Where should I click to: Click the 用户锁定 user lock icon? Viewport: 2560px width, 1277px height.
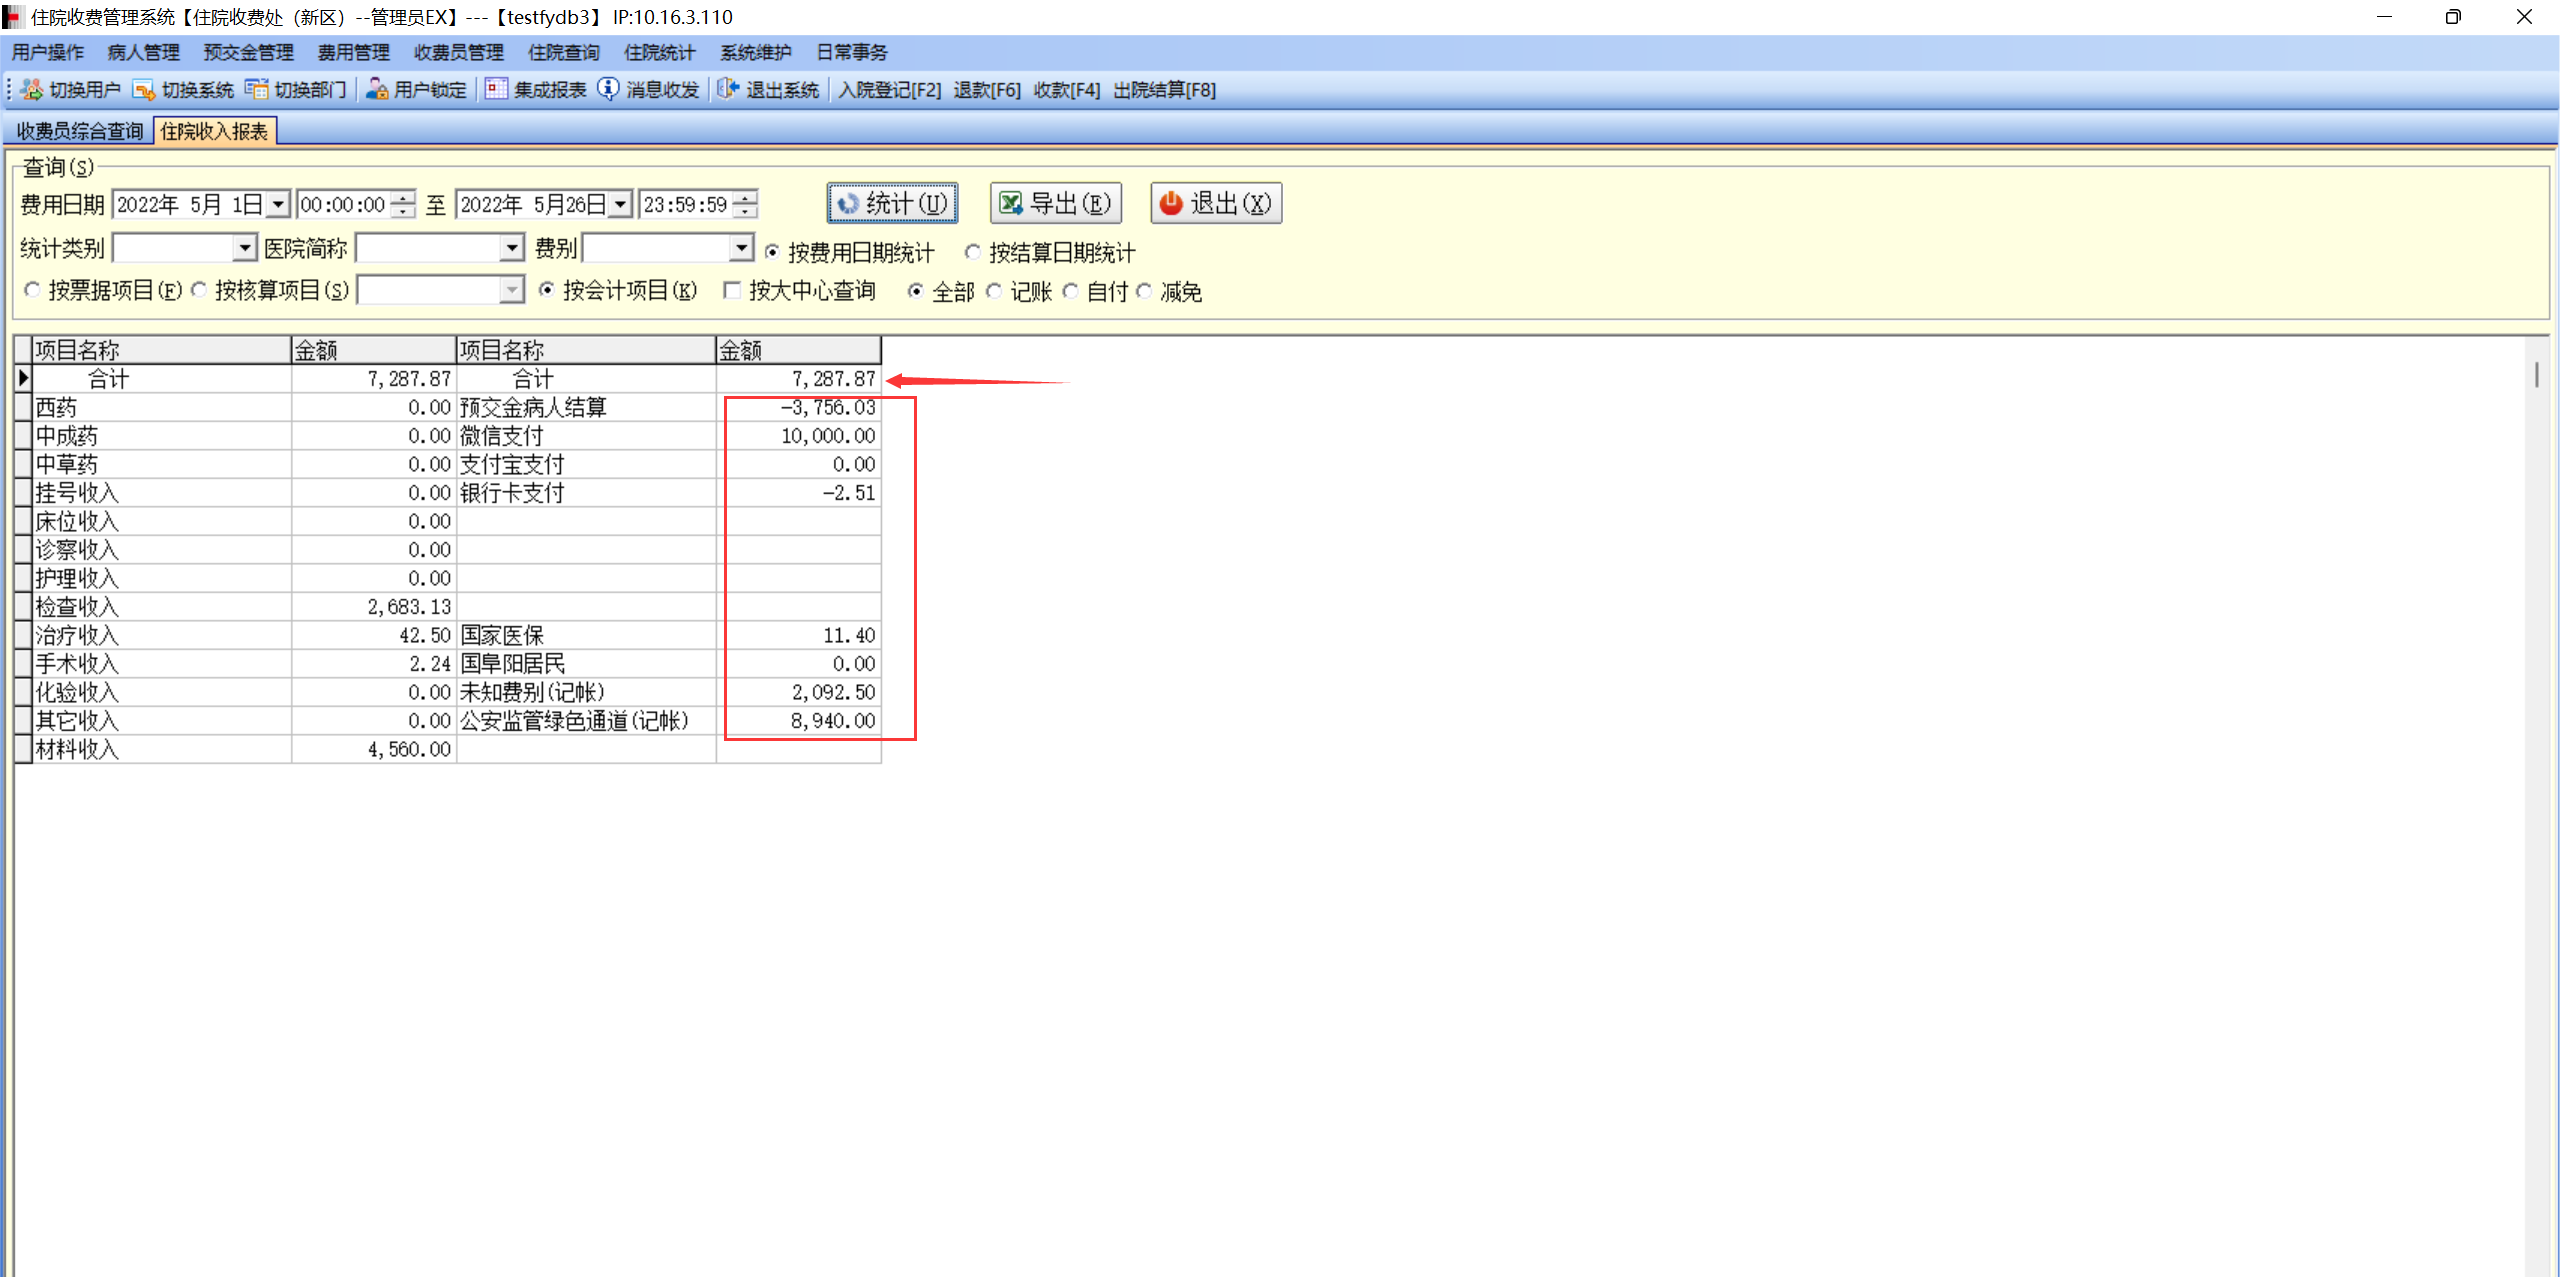377,90
